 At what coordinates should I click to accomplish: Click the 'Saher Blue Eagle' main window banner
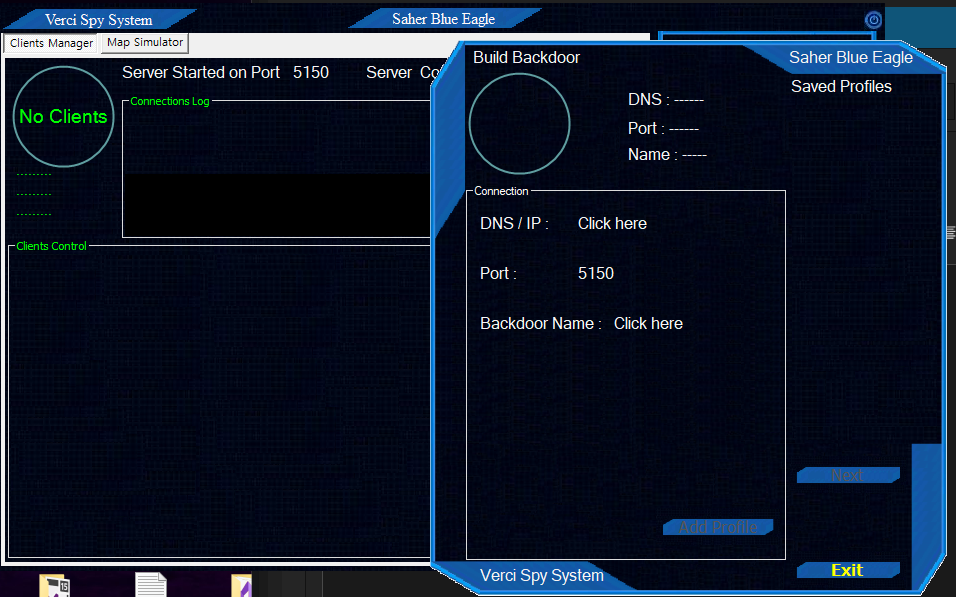coord(443,19)
